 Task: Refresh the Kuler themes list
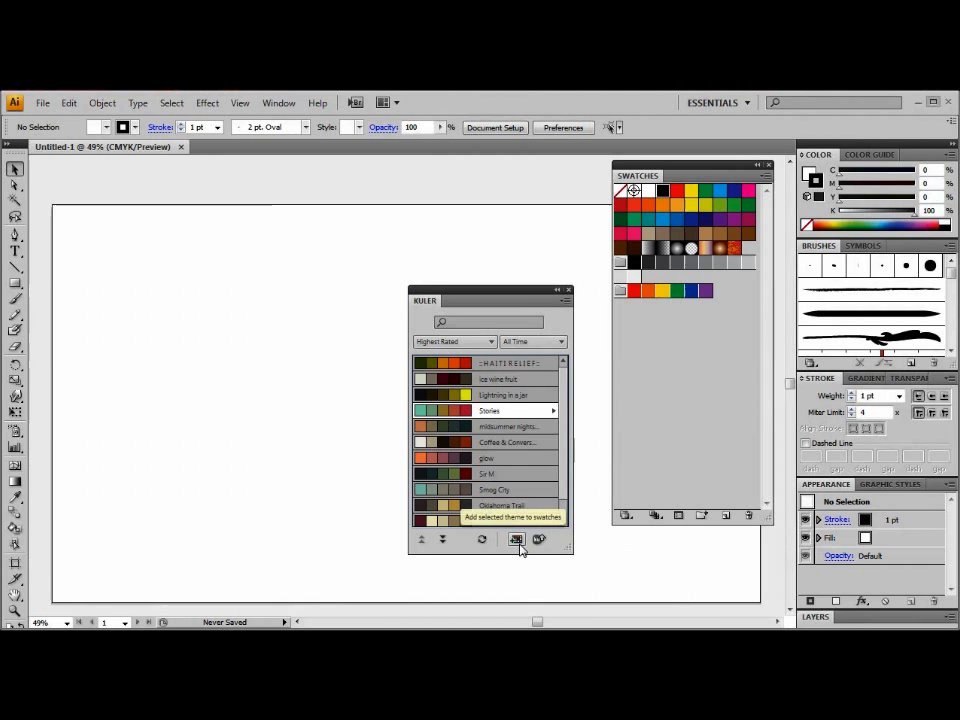coord(482,539)
